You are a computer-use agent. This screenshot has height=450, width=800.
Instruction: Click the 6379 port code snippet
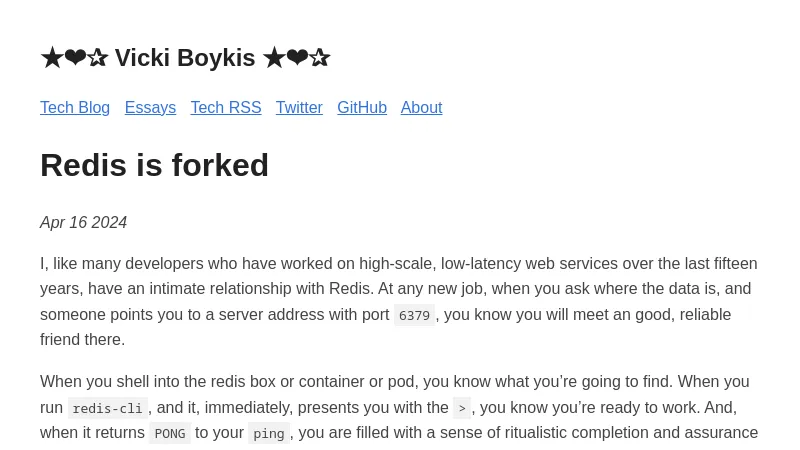(x=414, y=316)
